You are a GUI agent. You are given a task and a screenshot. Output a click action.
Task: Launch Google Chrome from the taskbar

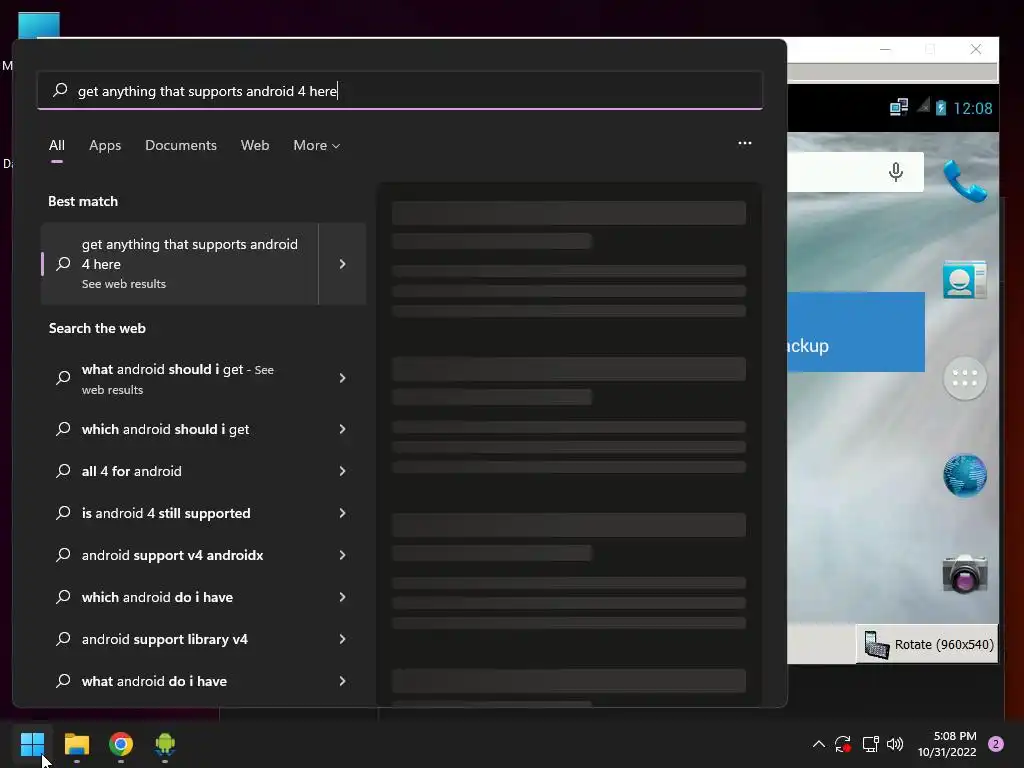pyautogui.click(x=121, y=744)
